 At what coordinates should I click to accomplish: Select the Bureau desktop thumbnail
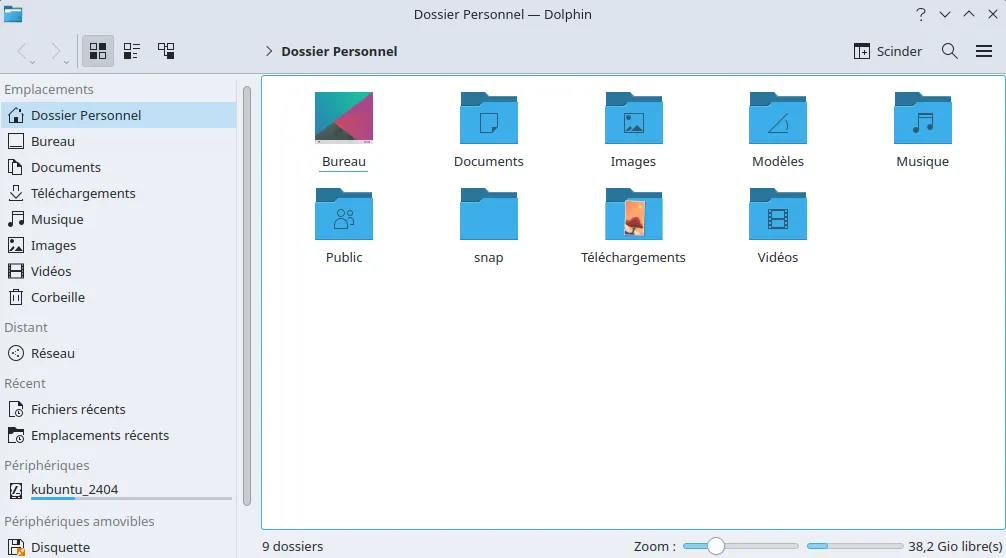(344, 119)
